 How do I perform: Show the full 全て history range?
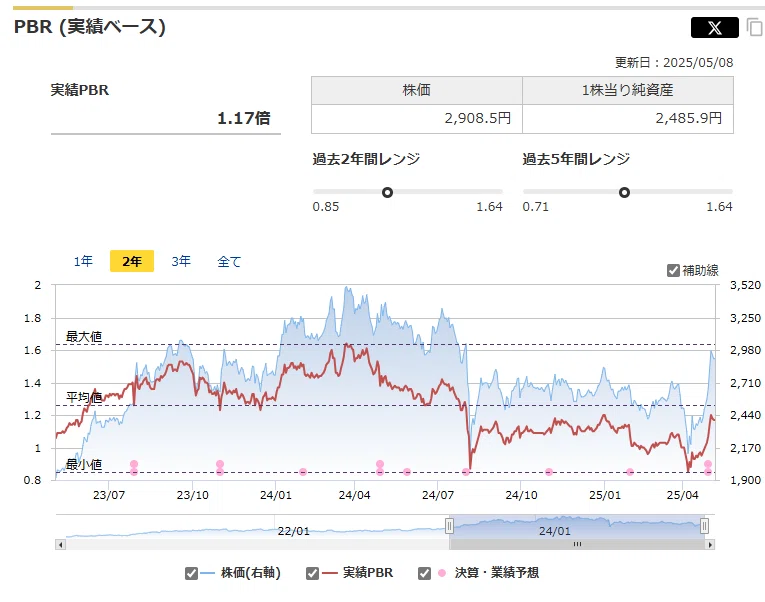pos(229,261)
